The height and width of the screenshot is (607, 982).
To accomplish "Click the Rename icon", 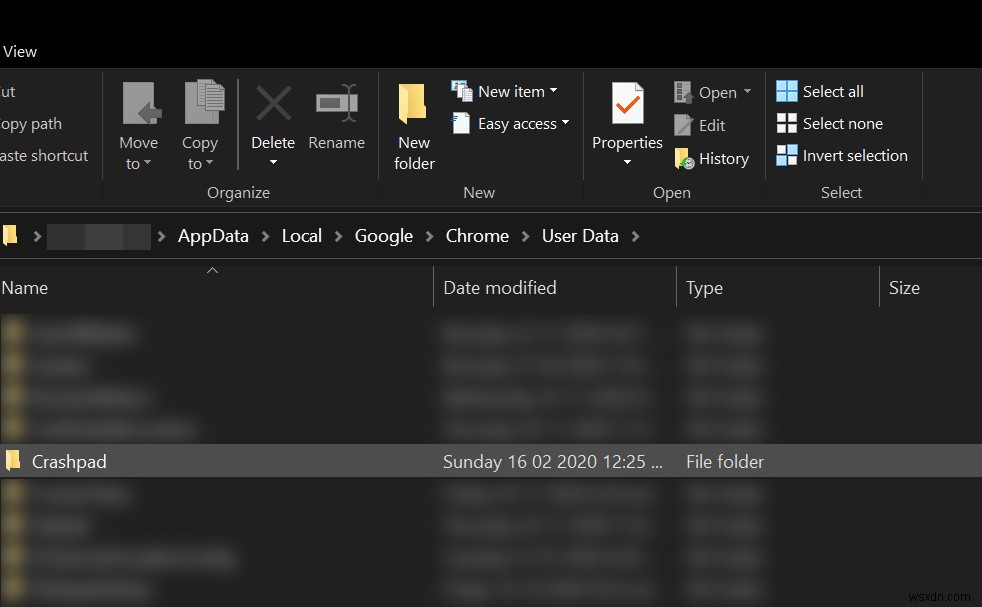I will click(337, 103).
